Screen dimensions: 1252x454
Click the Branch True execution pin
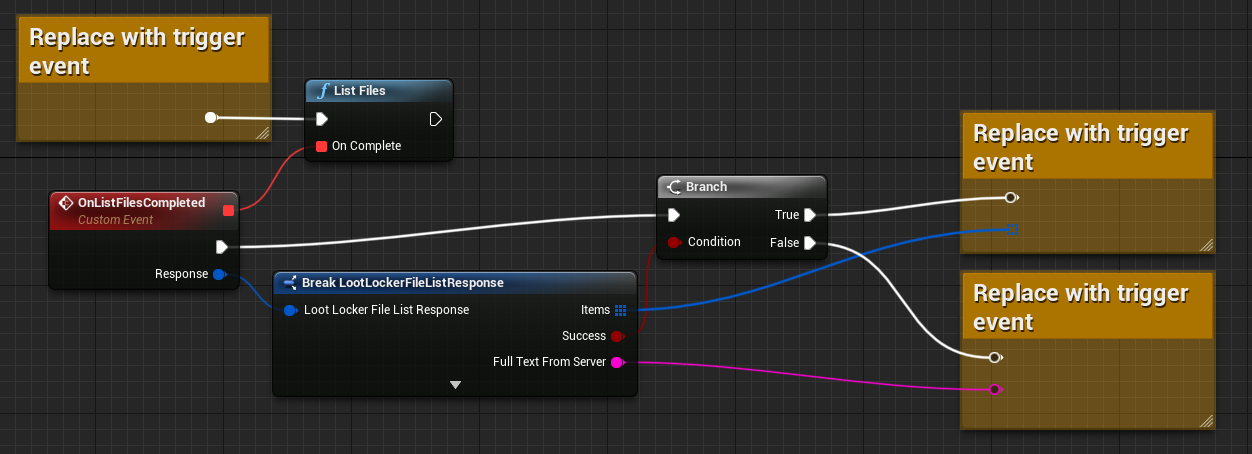810,215
